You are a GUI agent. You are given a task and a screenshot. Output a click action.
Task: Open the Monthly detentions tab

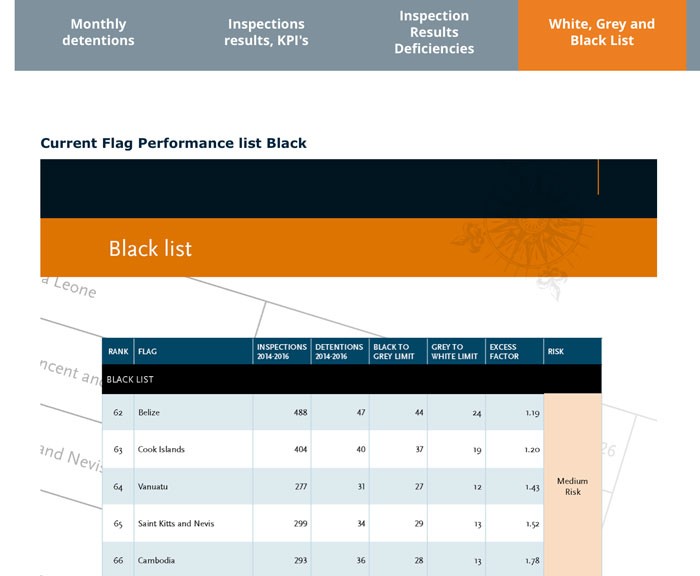coord(98,32)
